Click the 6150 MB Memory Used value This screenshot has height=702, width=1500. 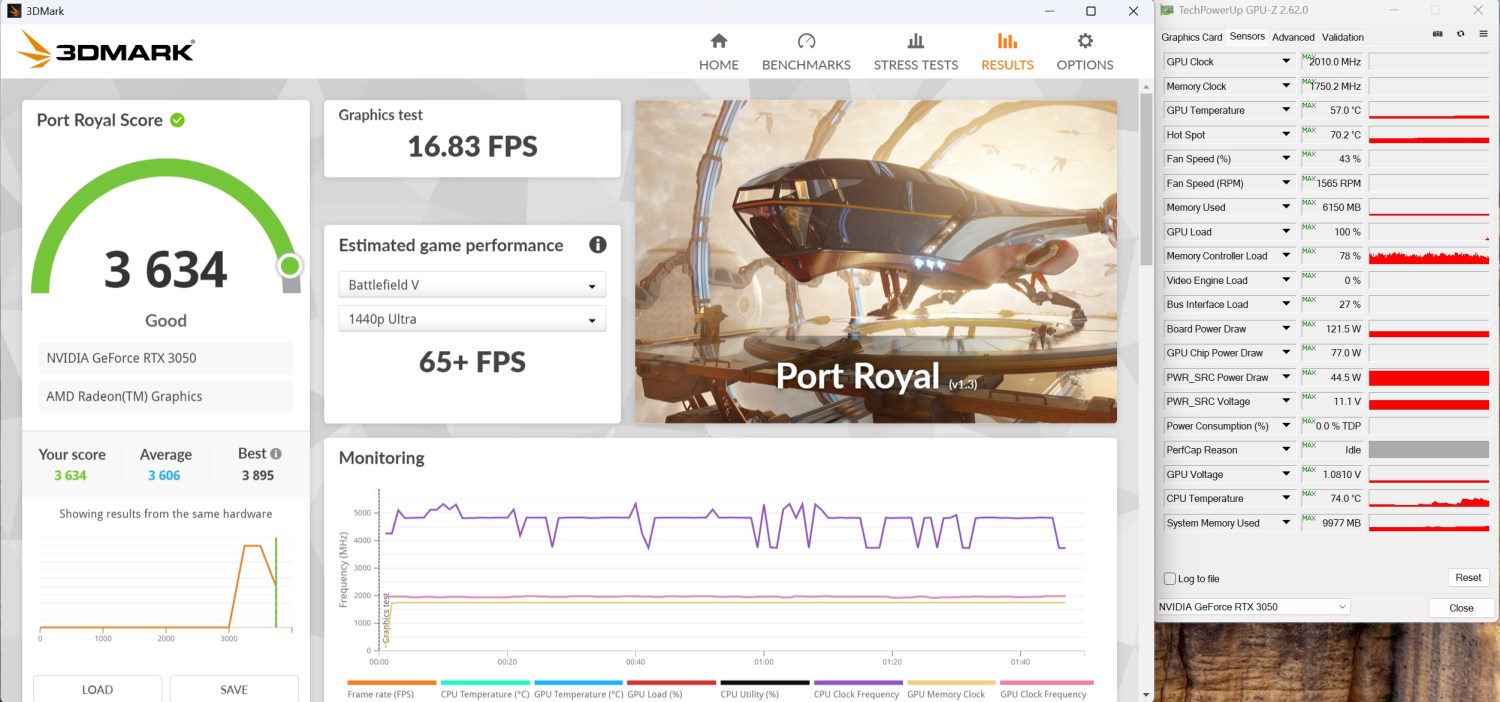pos(1341,208)
